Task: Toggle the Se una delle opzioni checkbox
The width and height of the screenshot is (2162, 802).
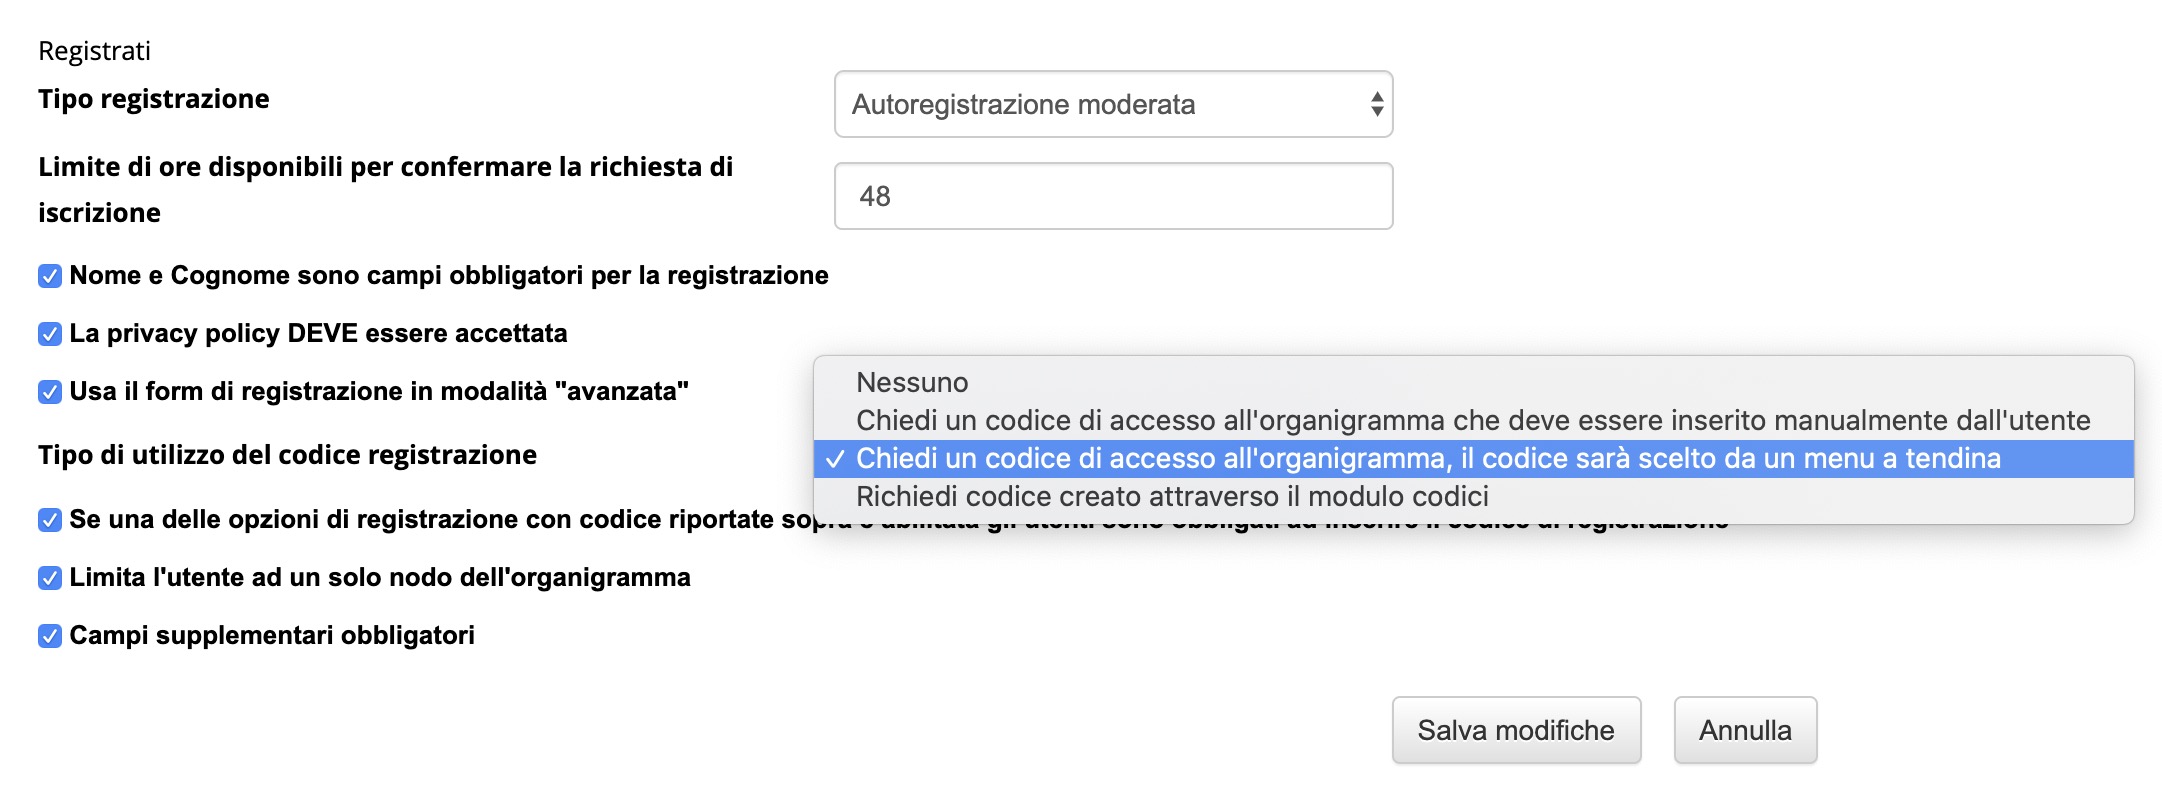Action: [50, 520]
